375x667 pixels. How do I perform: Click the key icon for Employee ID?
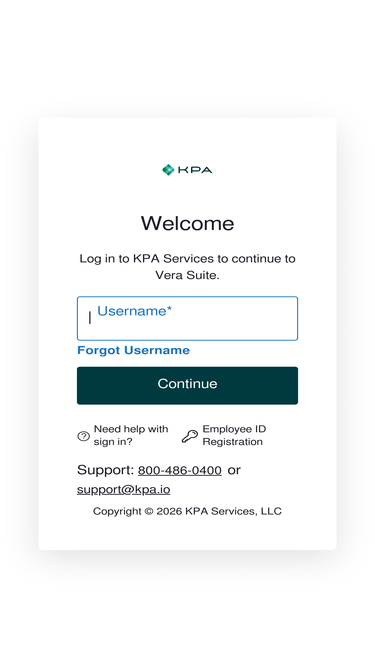[x=190, y=436]
